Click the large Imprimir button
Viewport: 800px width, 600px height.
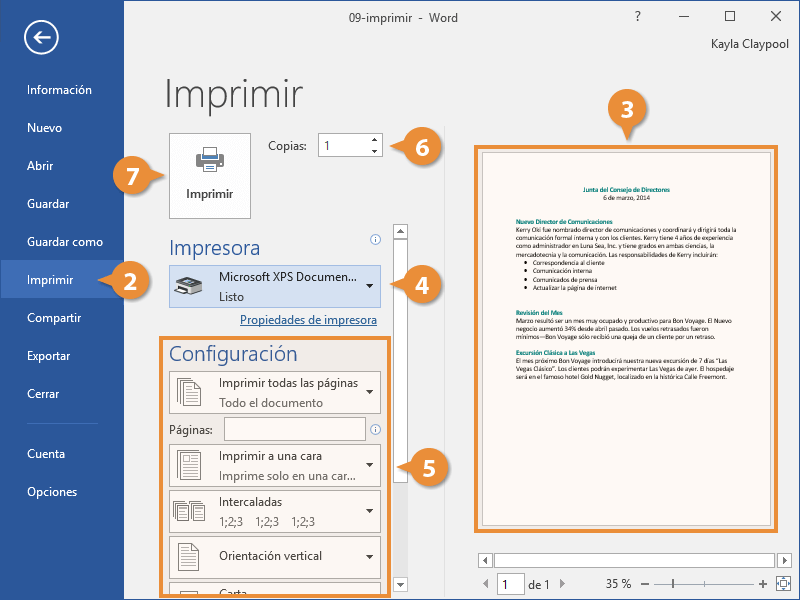(210, 176)
